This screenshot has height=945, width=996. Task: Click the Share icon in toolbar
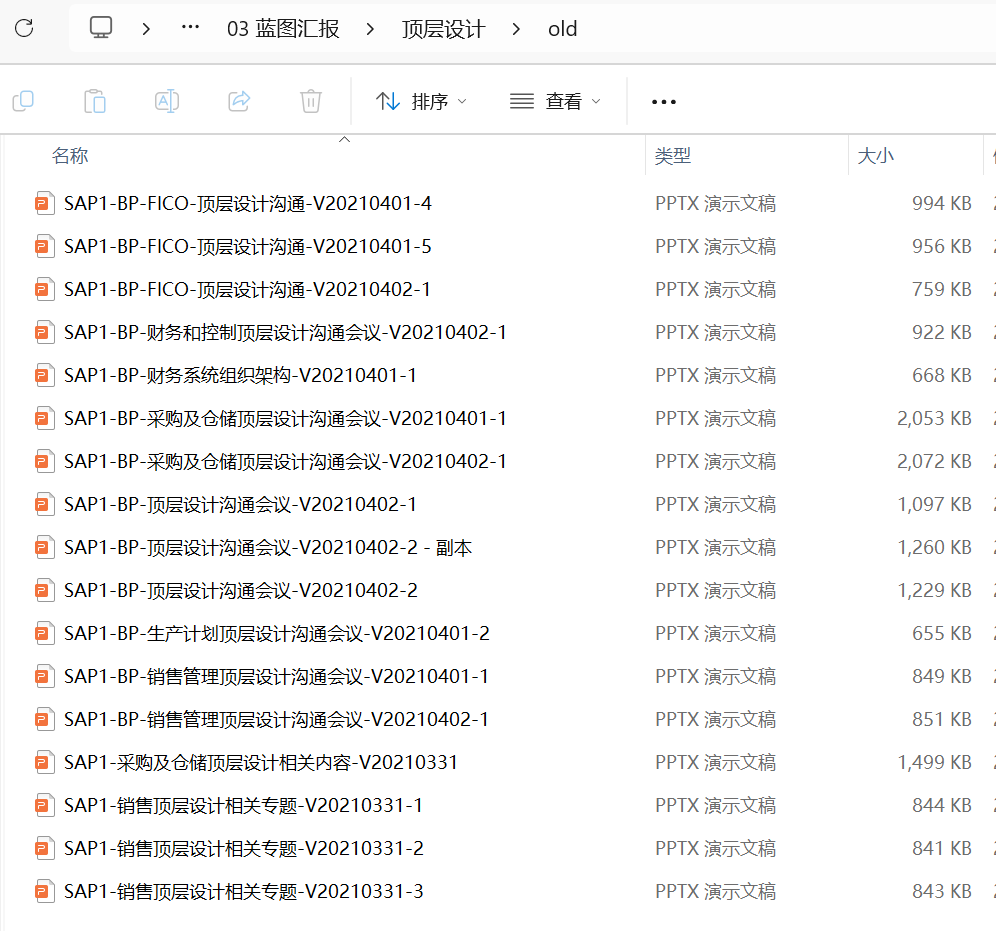(239, 101)
